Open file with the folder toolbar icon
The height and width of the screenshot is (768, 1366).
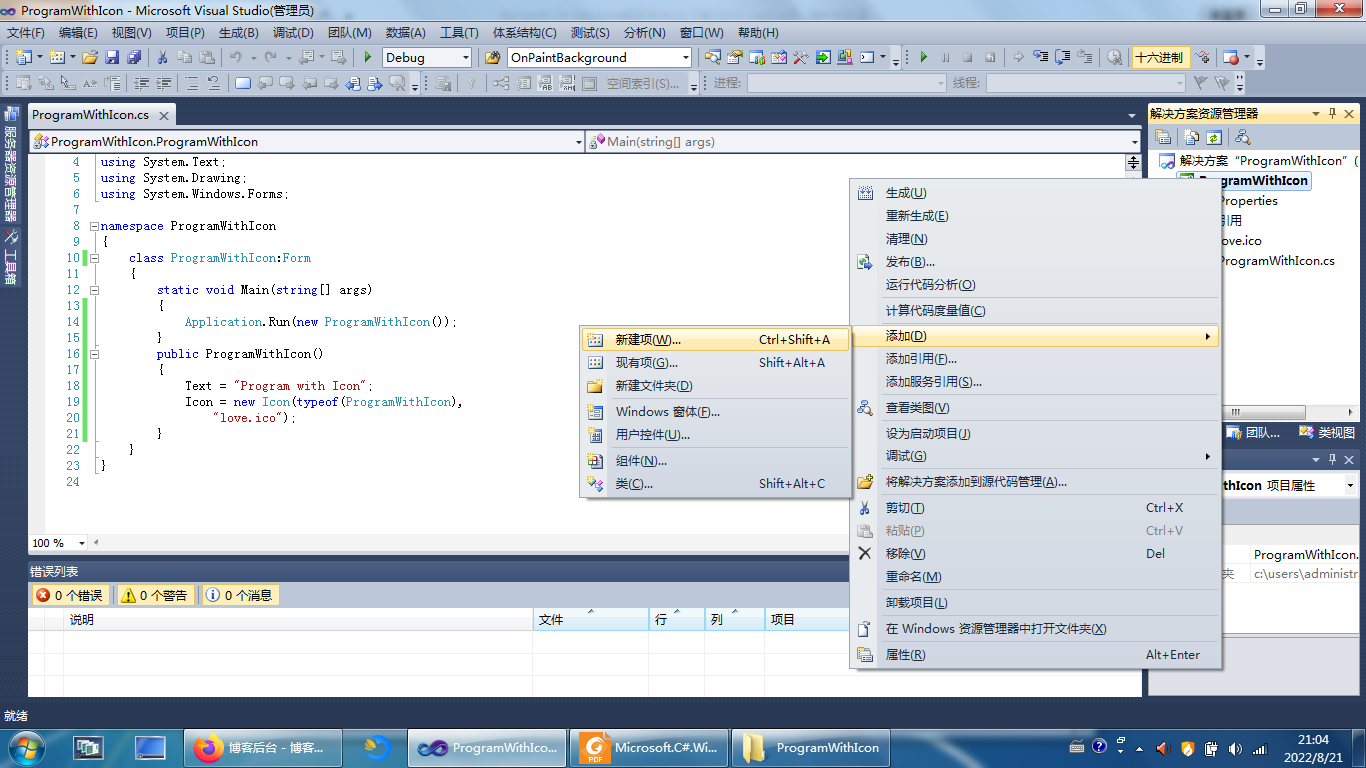pos(90,57)
